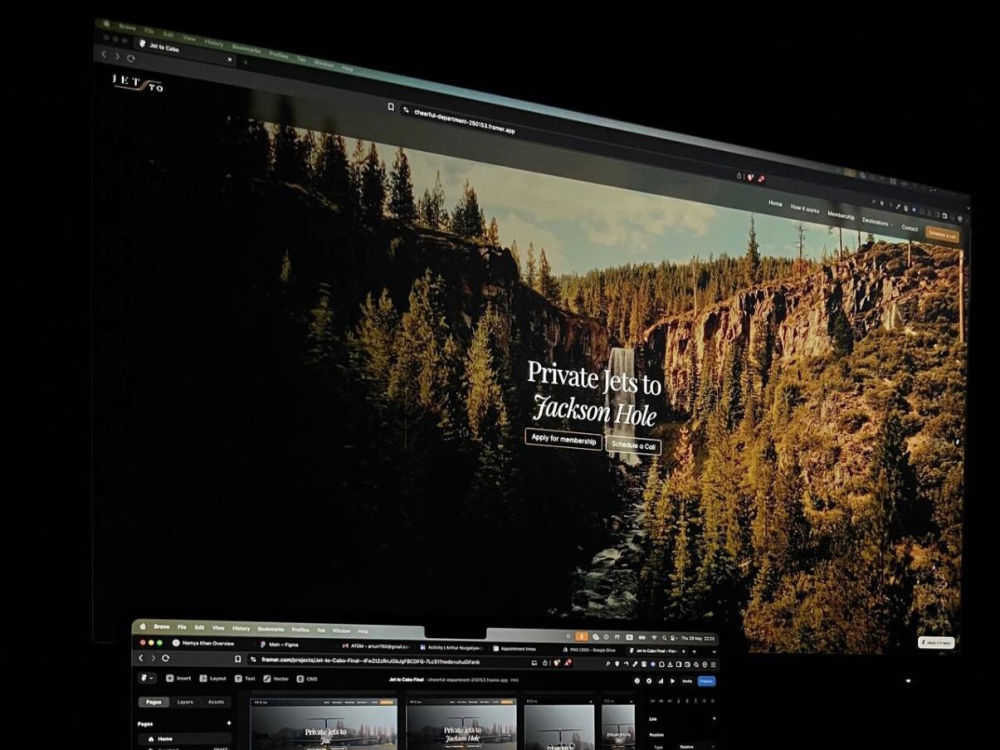Open Home link in monitor site navigation
1000x750 pixels.
(x=775, y=203)
